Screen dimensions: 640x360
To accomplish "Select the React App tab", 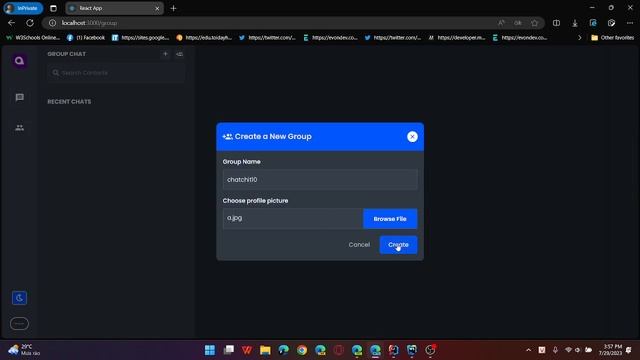I will pos(114,8).
